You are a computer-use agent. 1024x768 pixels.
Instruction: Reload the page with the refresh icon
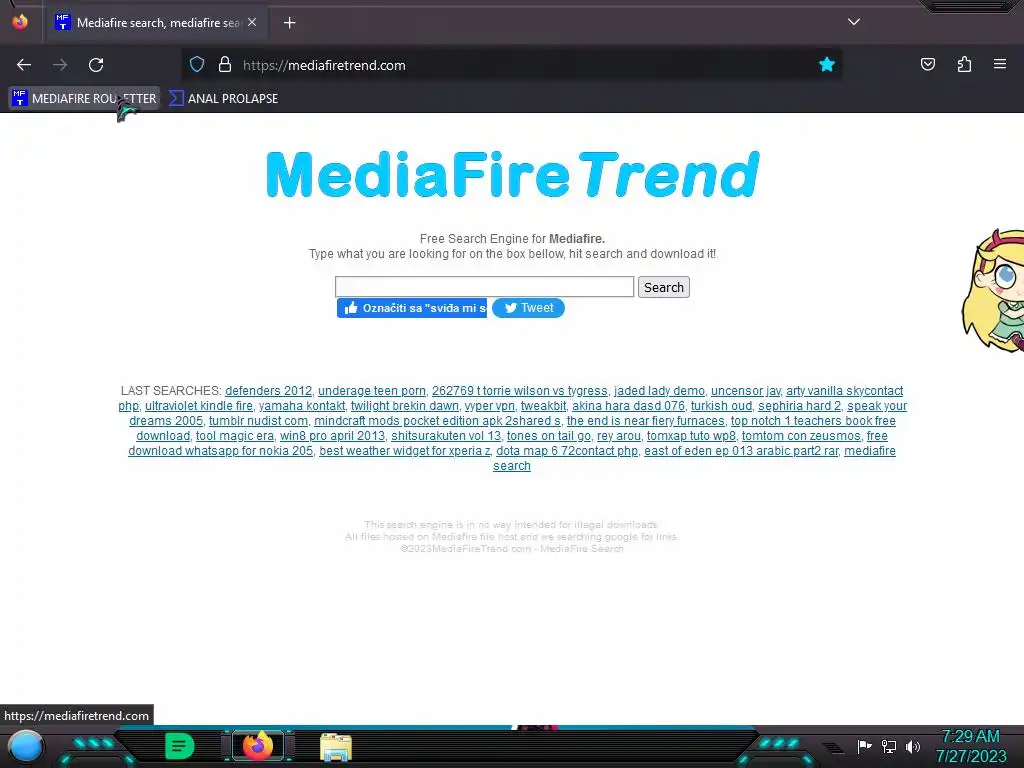pyautogui.click(x=96, y=65)
